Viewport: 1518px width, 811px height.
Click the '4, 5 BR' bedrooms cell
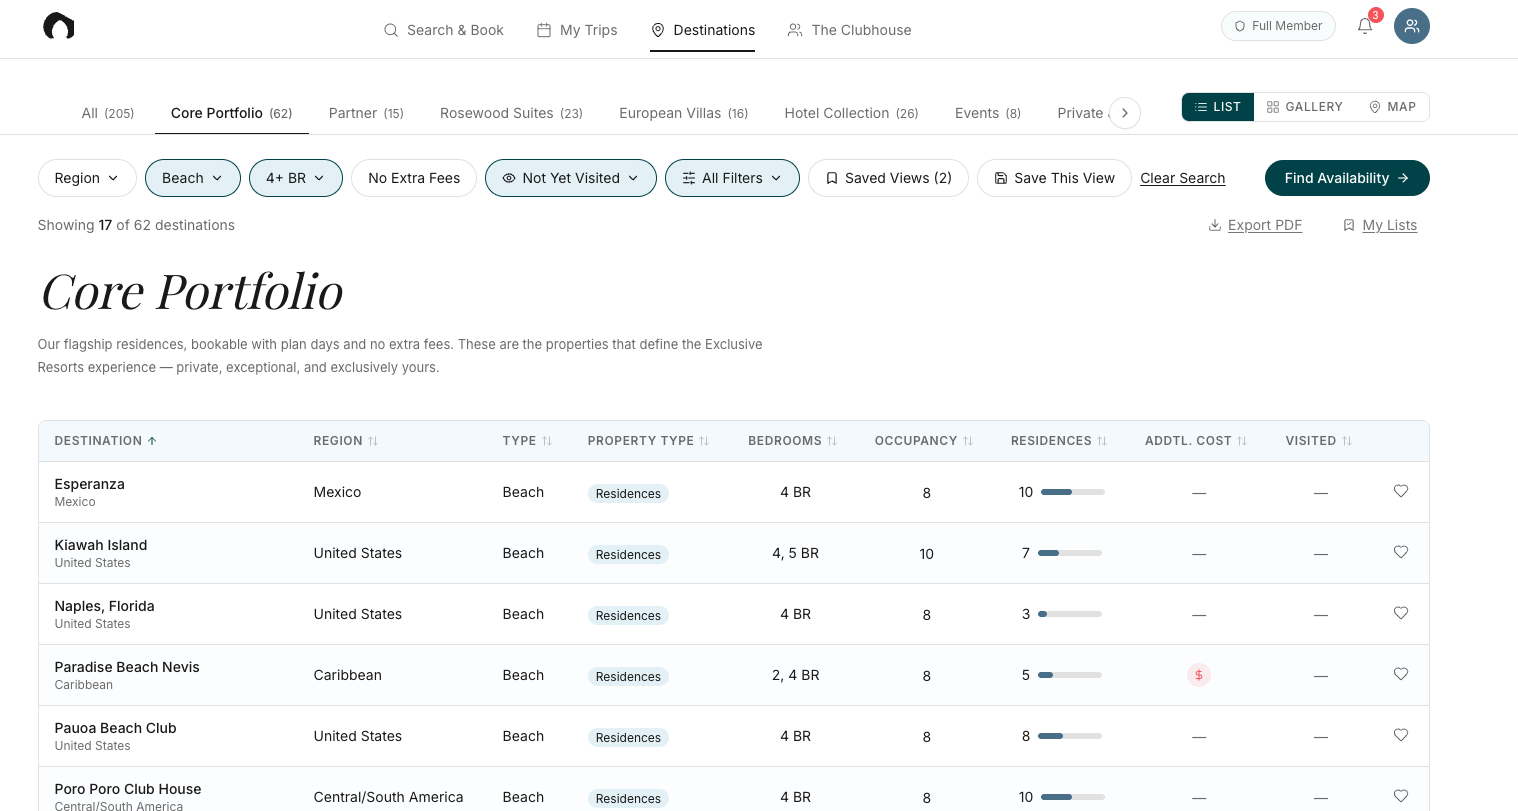(x=795, y=553)
